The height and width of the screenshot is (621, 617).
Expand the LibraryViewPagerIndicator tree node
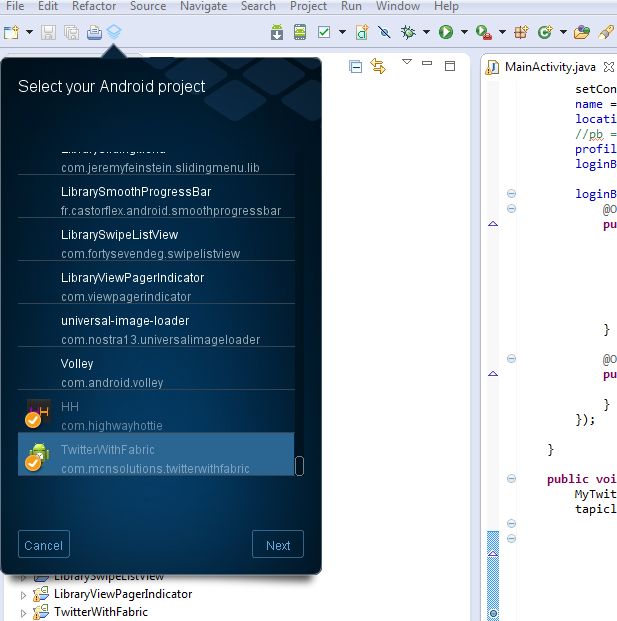point(25,594)
